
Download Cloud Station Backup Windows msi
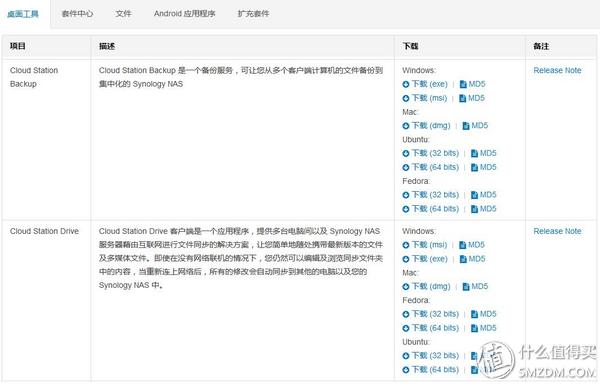tap(425, 98)
